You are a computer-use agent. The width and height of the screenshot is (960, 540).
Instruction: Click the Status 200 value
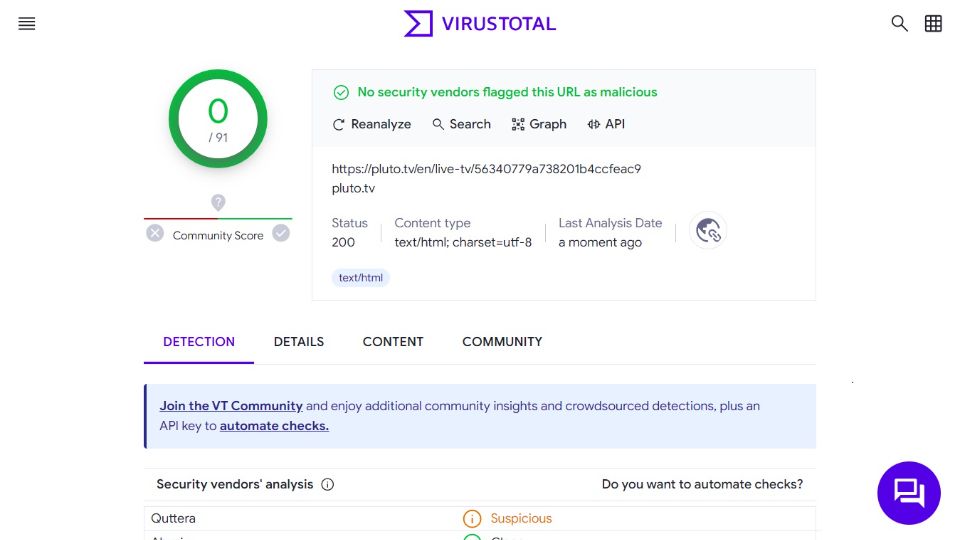click(343, 242)
